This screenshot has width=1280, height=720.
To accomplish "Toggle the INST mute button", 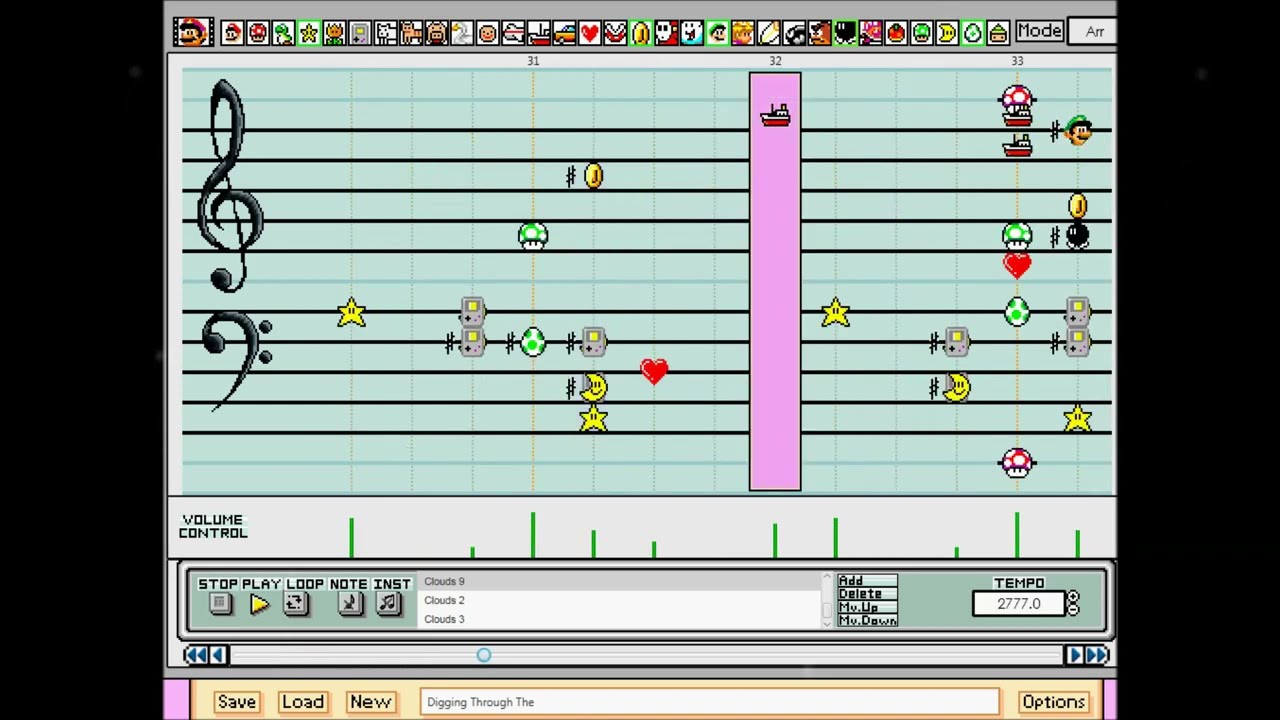I will (x=389, y=603).
